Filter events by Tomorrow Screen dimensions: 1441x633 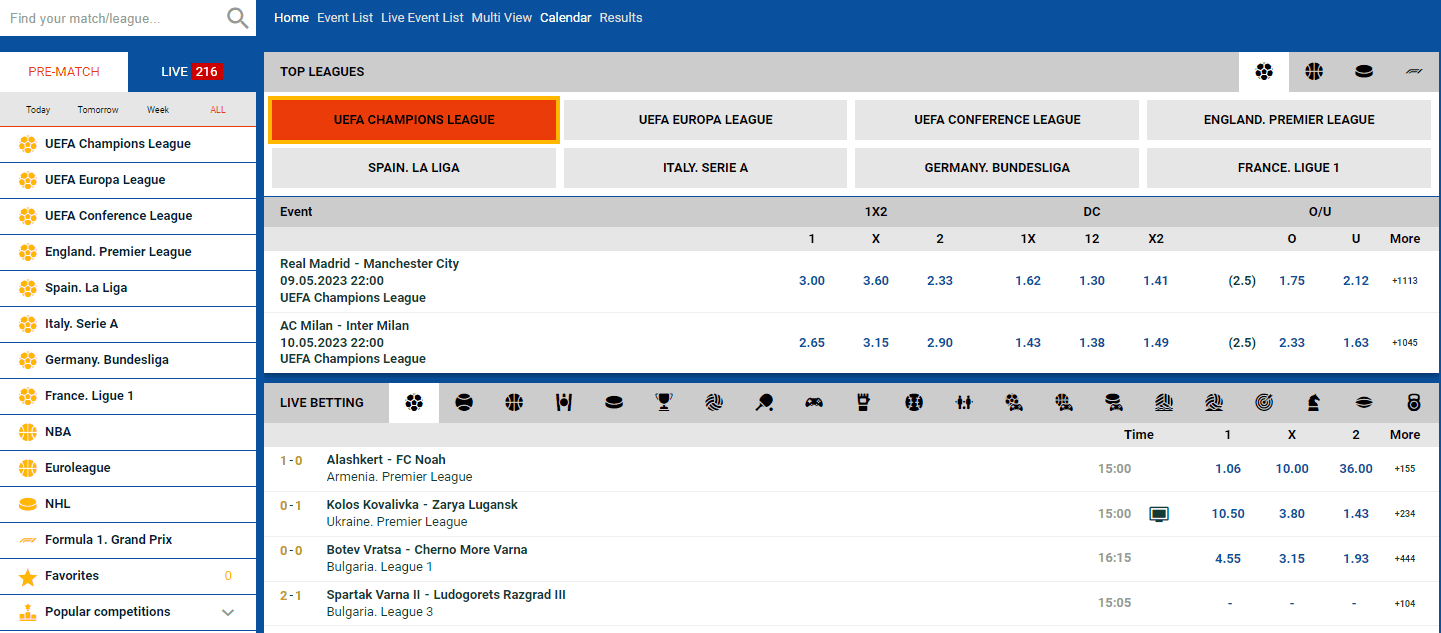98,110
